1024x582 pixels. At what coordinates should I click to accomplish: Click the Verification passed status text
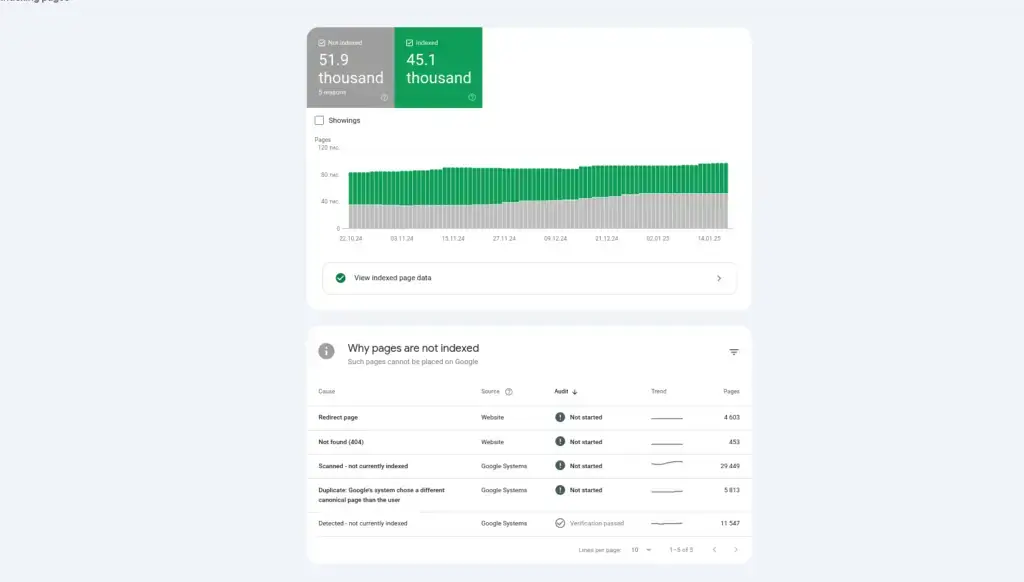(597, 523)
